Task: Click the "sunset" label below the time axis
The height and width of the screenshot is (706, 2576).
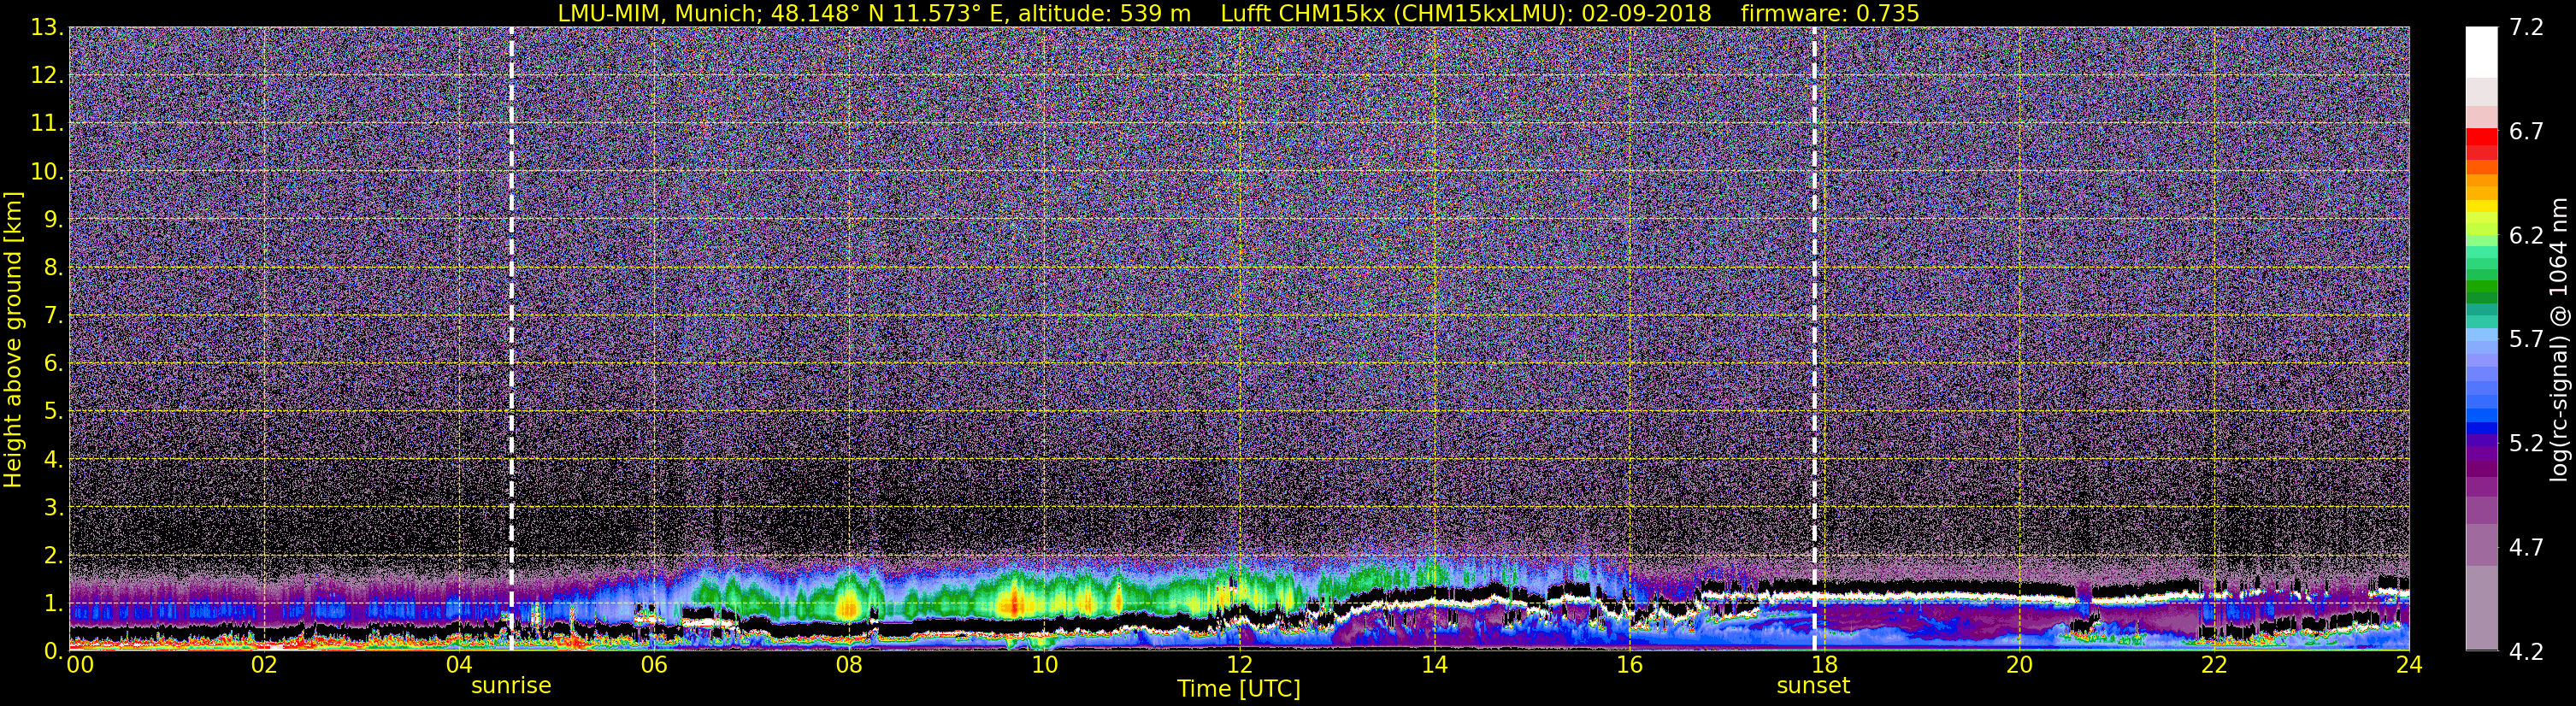Action: (1813, 686)
